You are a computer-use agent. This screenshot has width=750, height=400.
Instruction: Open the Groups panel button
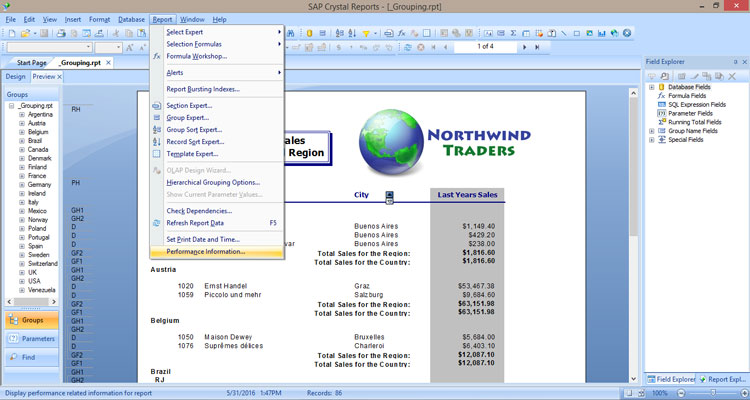point(32,320)
